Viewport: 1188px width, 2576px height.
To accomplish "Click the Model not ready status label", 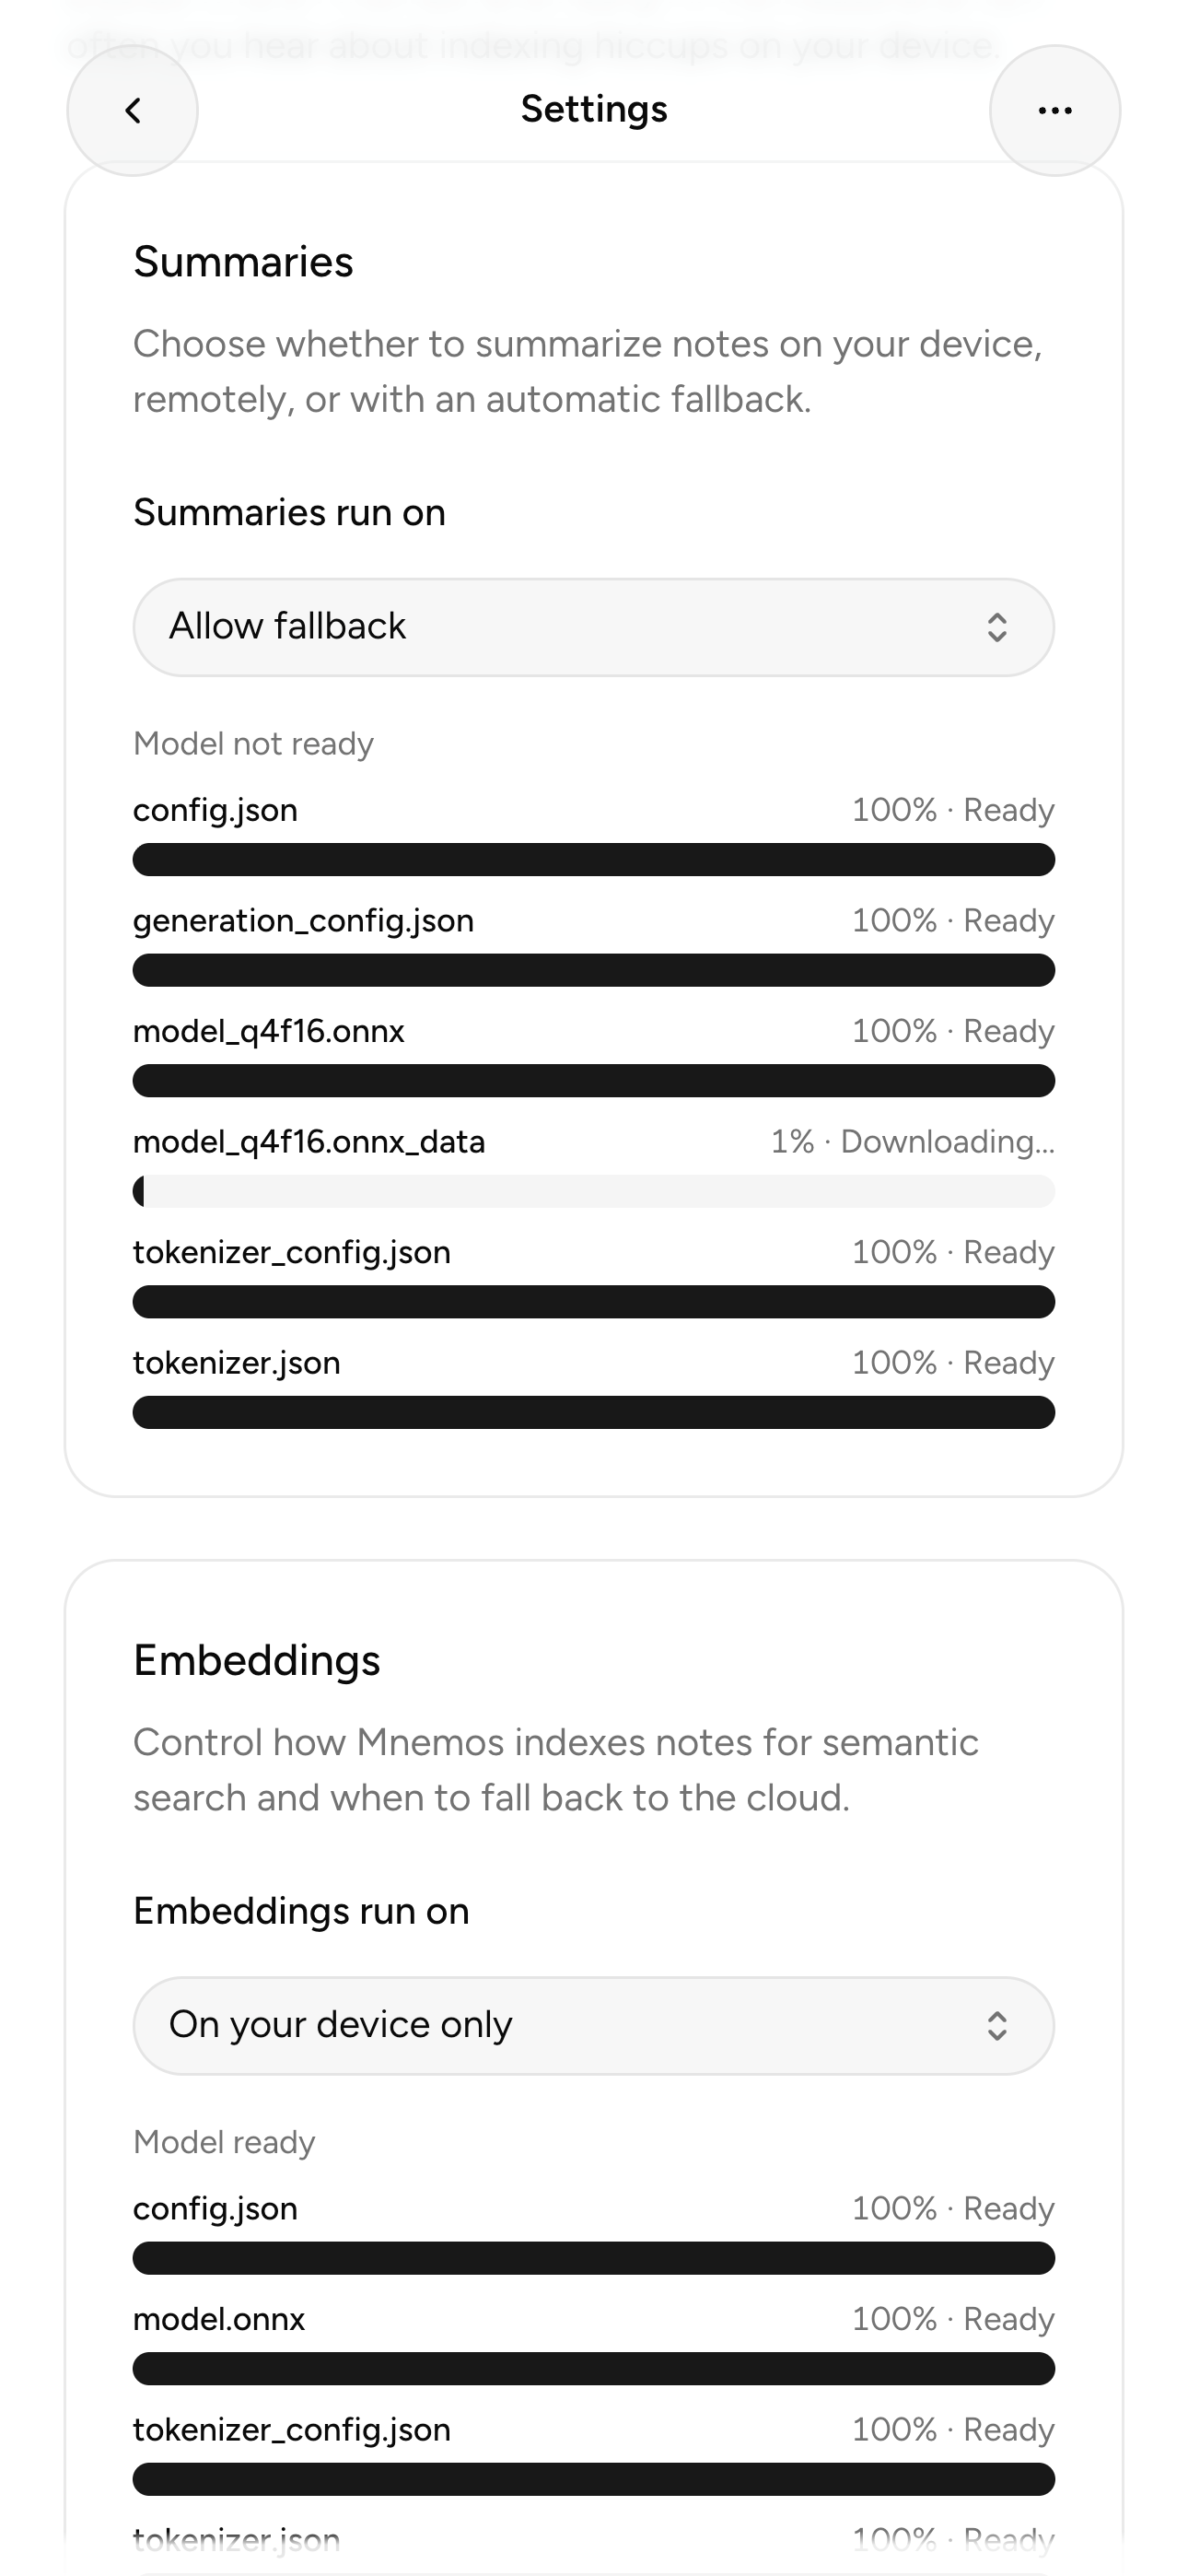I will pos(254,744).
